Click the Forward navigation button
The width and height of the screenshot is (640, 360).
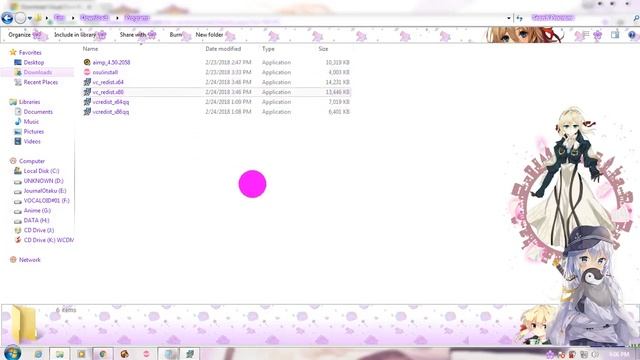20,18
